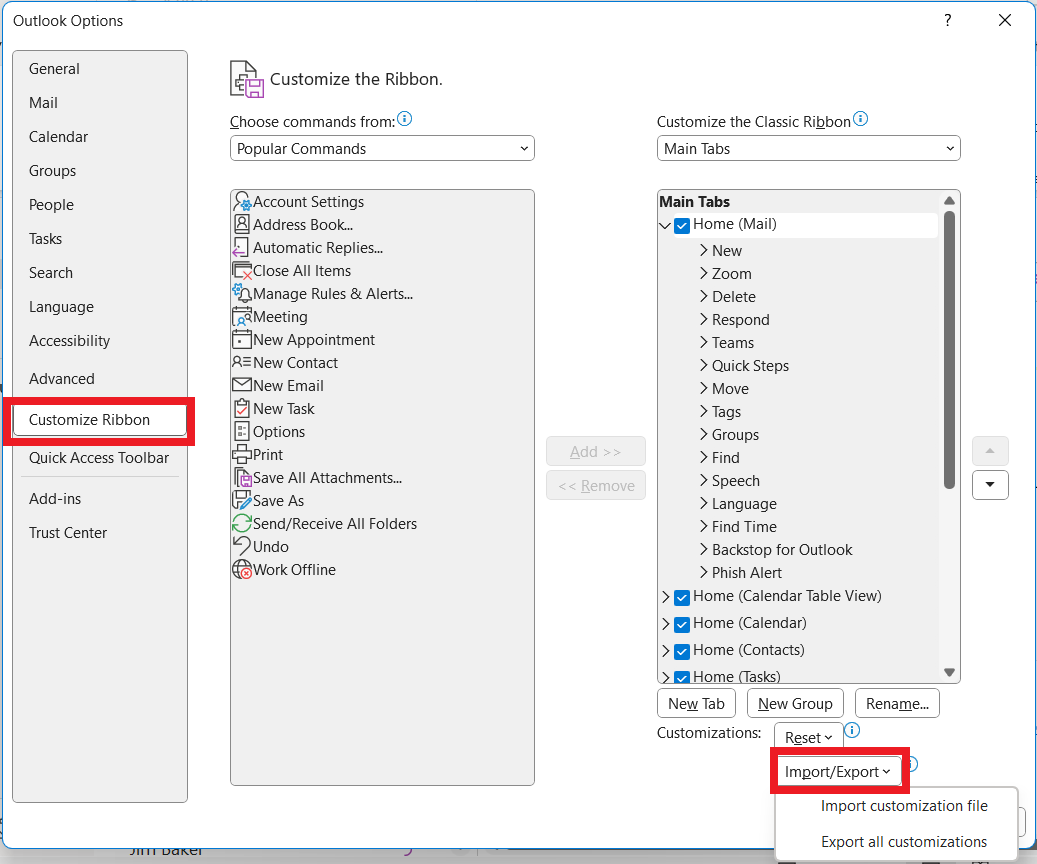Click the Rename... button
Image resolution: width=1037 pixels, height=864 pixels.
[x=897, y=703]
